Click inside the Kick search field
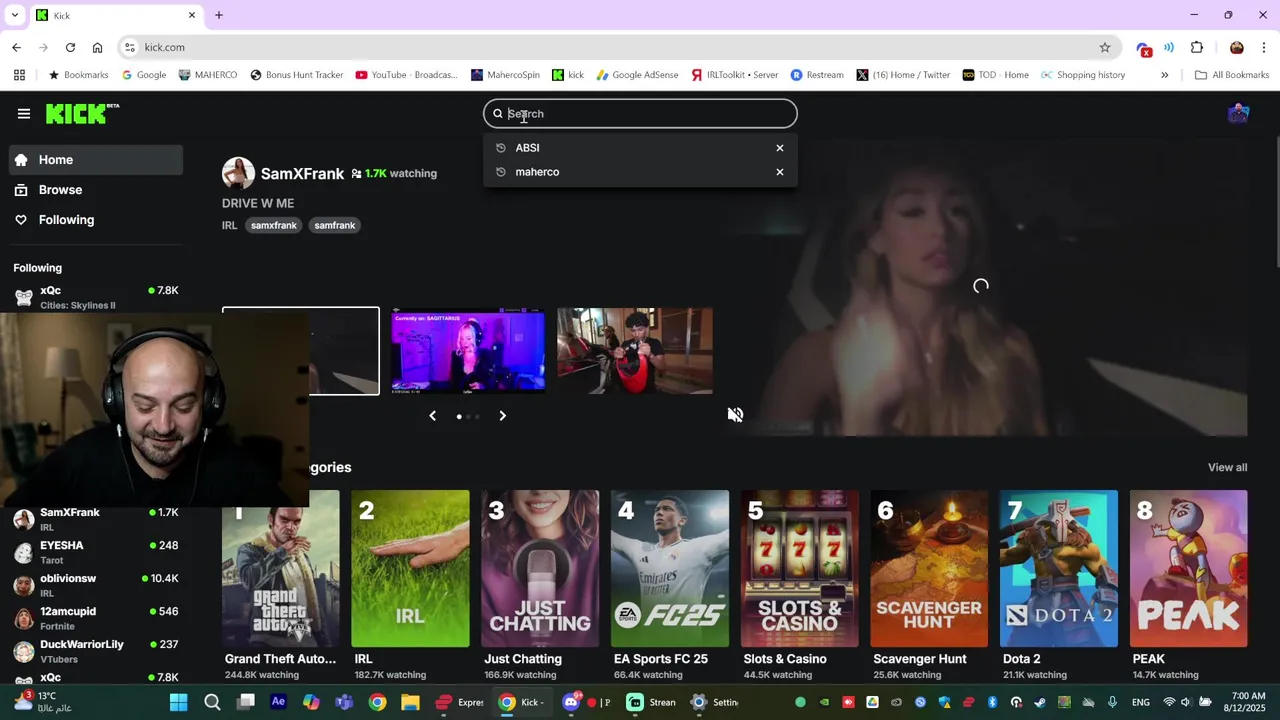Viewport: 1280px width, 720px height. 640,114
